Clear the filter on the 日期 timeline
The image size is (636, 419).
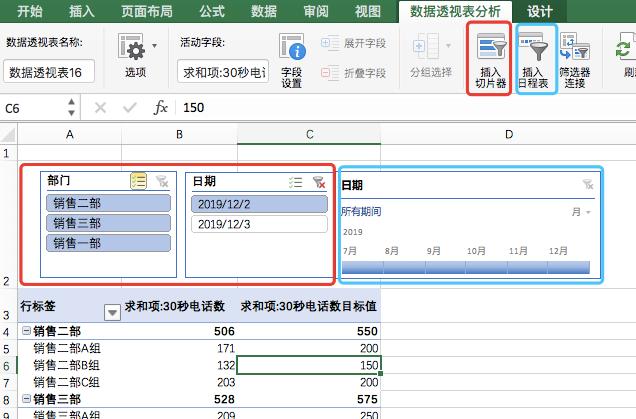tap(587, 185)
